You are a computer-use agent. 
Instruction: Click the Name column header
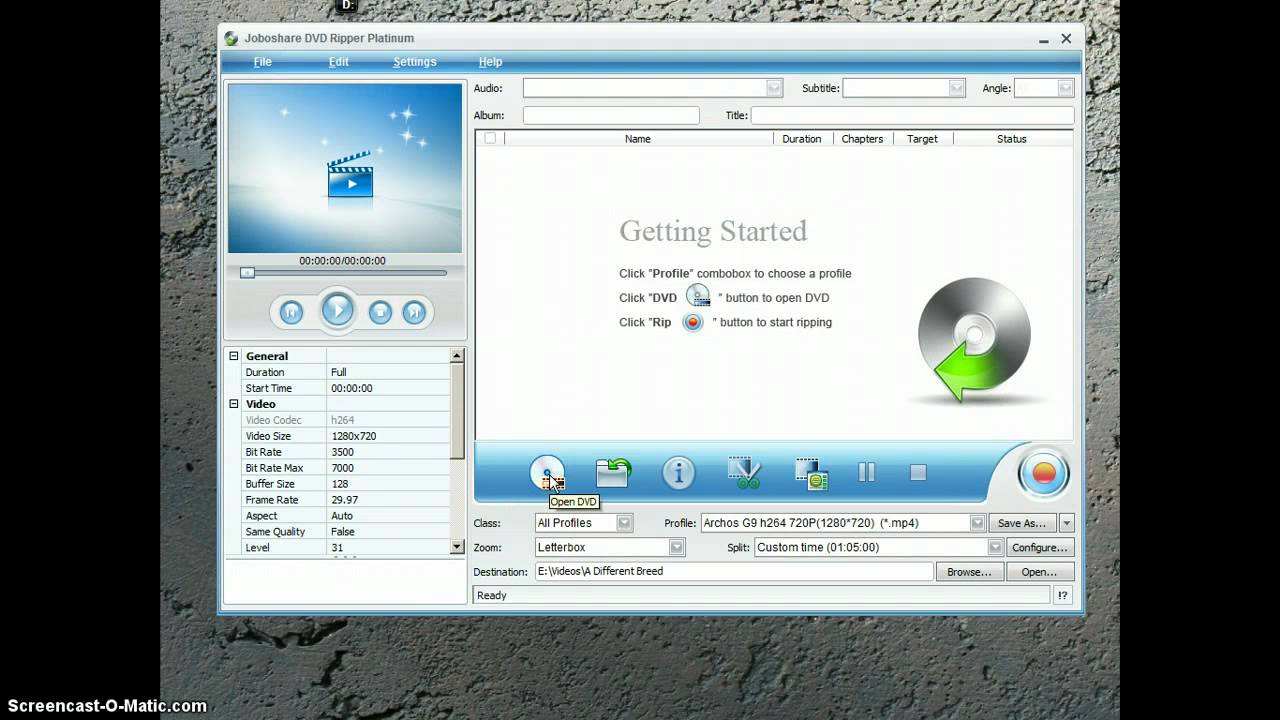(638, 139)
